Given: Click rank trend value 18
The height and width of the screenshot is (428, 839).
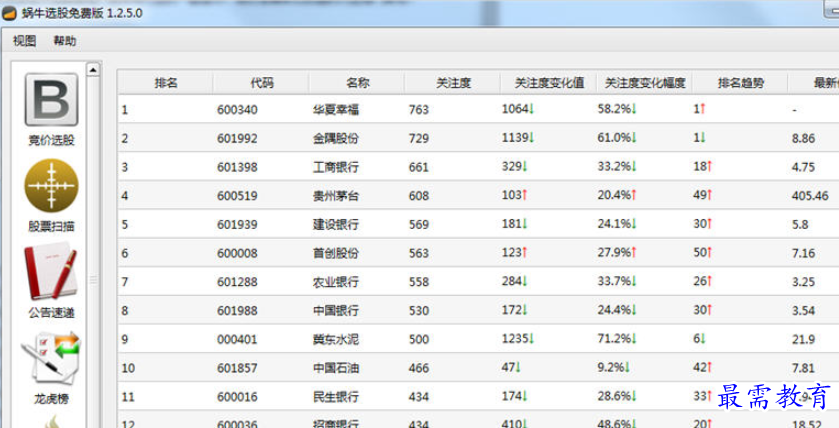Looking at the screenshot, I should tap(703, 166).
